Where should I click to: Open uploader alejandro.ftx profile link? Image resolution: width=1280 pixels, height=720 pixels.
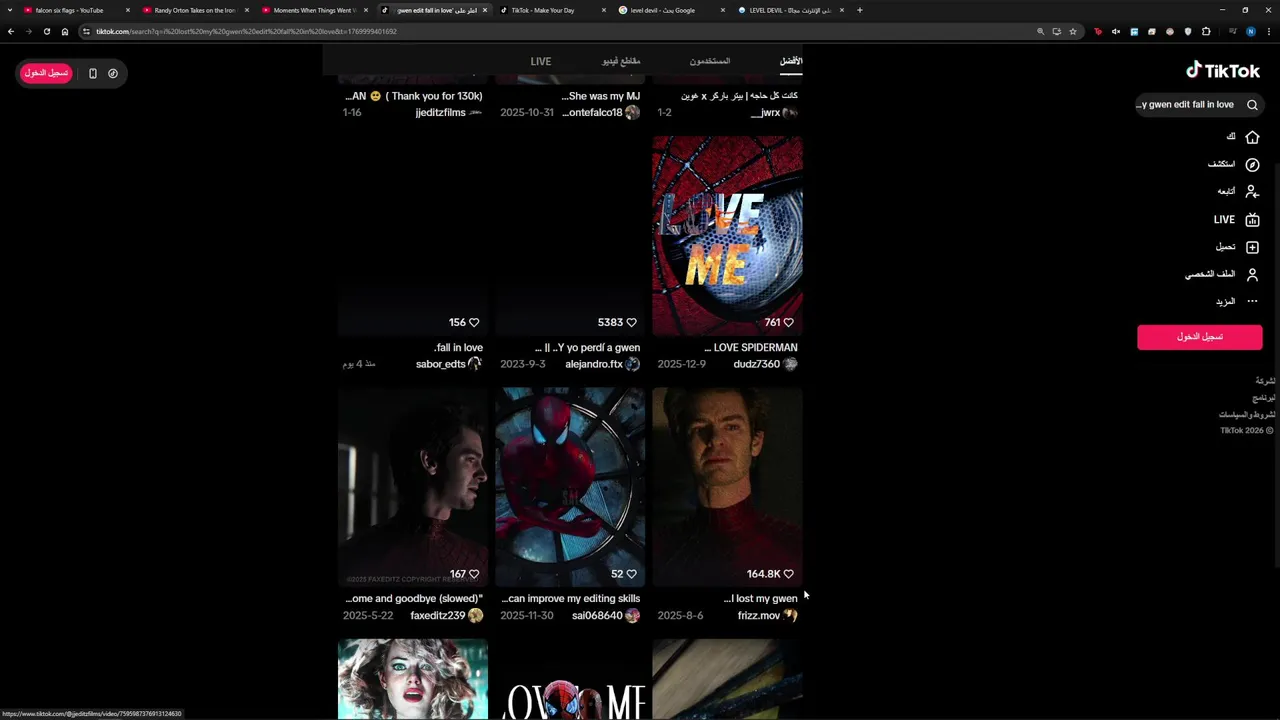pos(594,364)
